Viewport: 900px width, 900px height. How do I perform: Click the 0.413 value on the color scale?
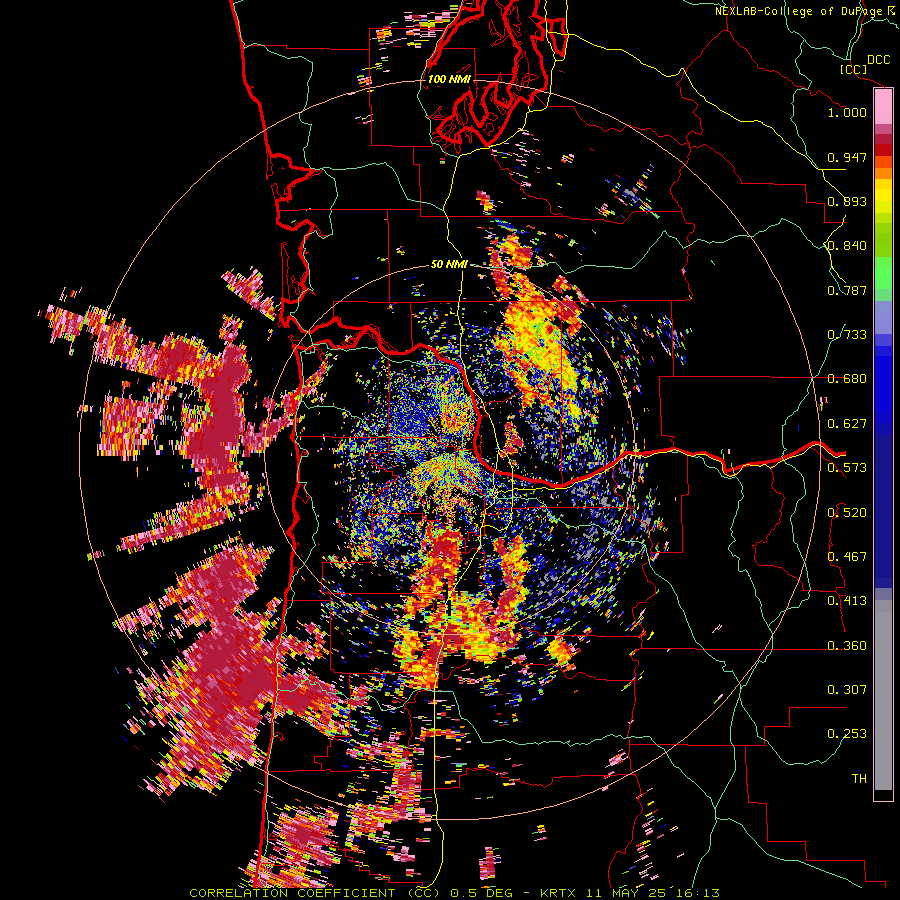click(x=847, y=601)
